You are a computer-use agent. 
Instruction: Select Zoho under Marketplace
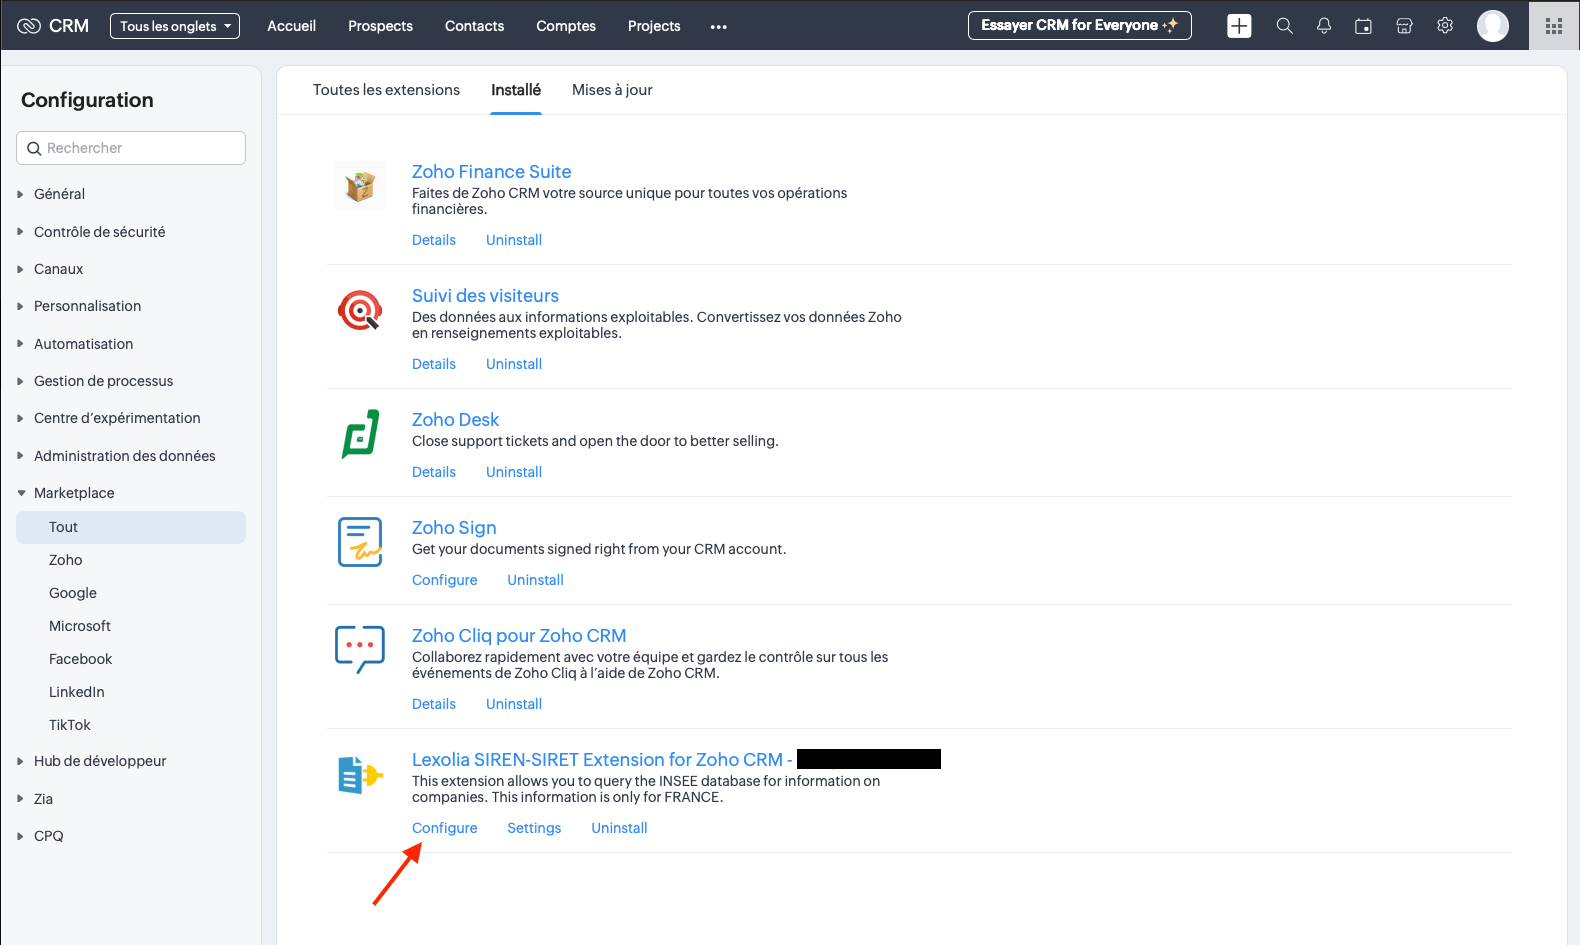(x=66, y=560)
